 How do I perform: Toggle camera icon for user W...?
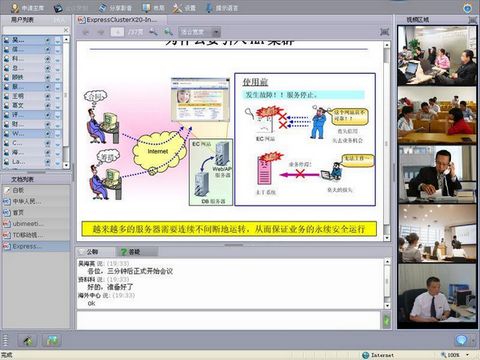click(48, 134)
